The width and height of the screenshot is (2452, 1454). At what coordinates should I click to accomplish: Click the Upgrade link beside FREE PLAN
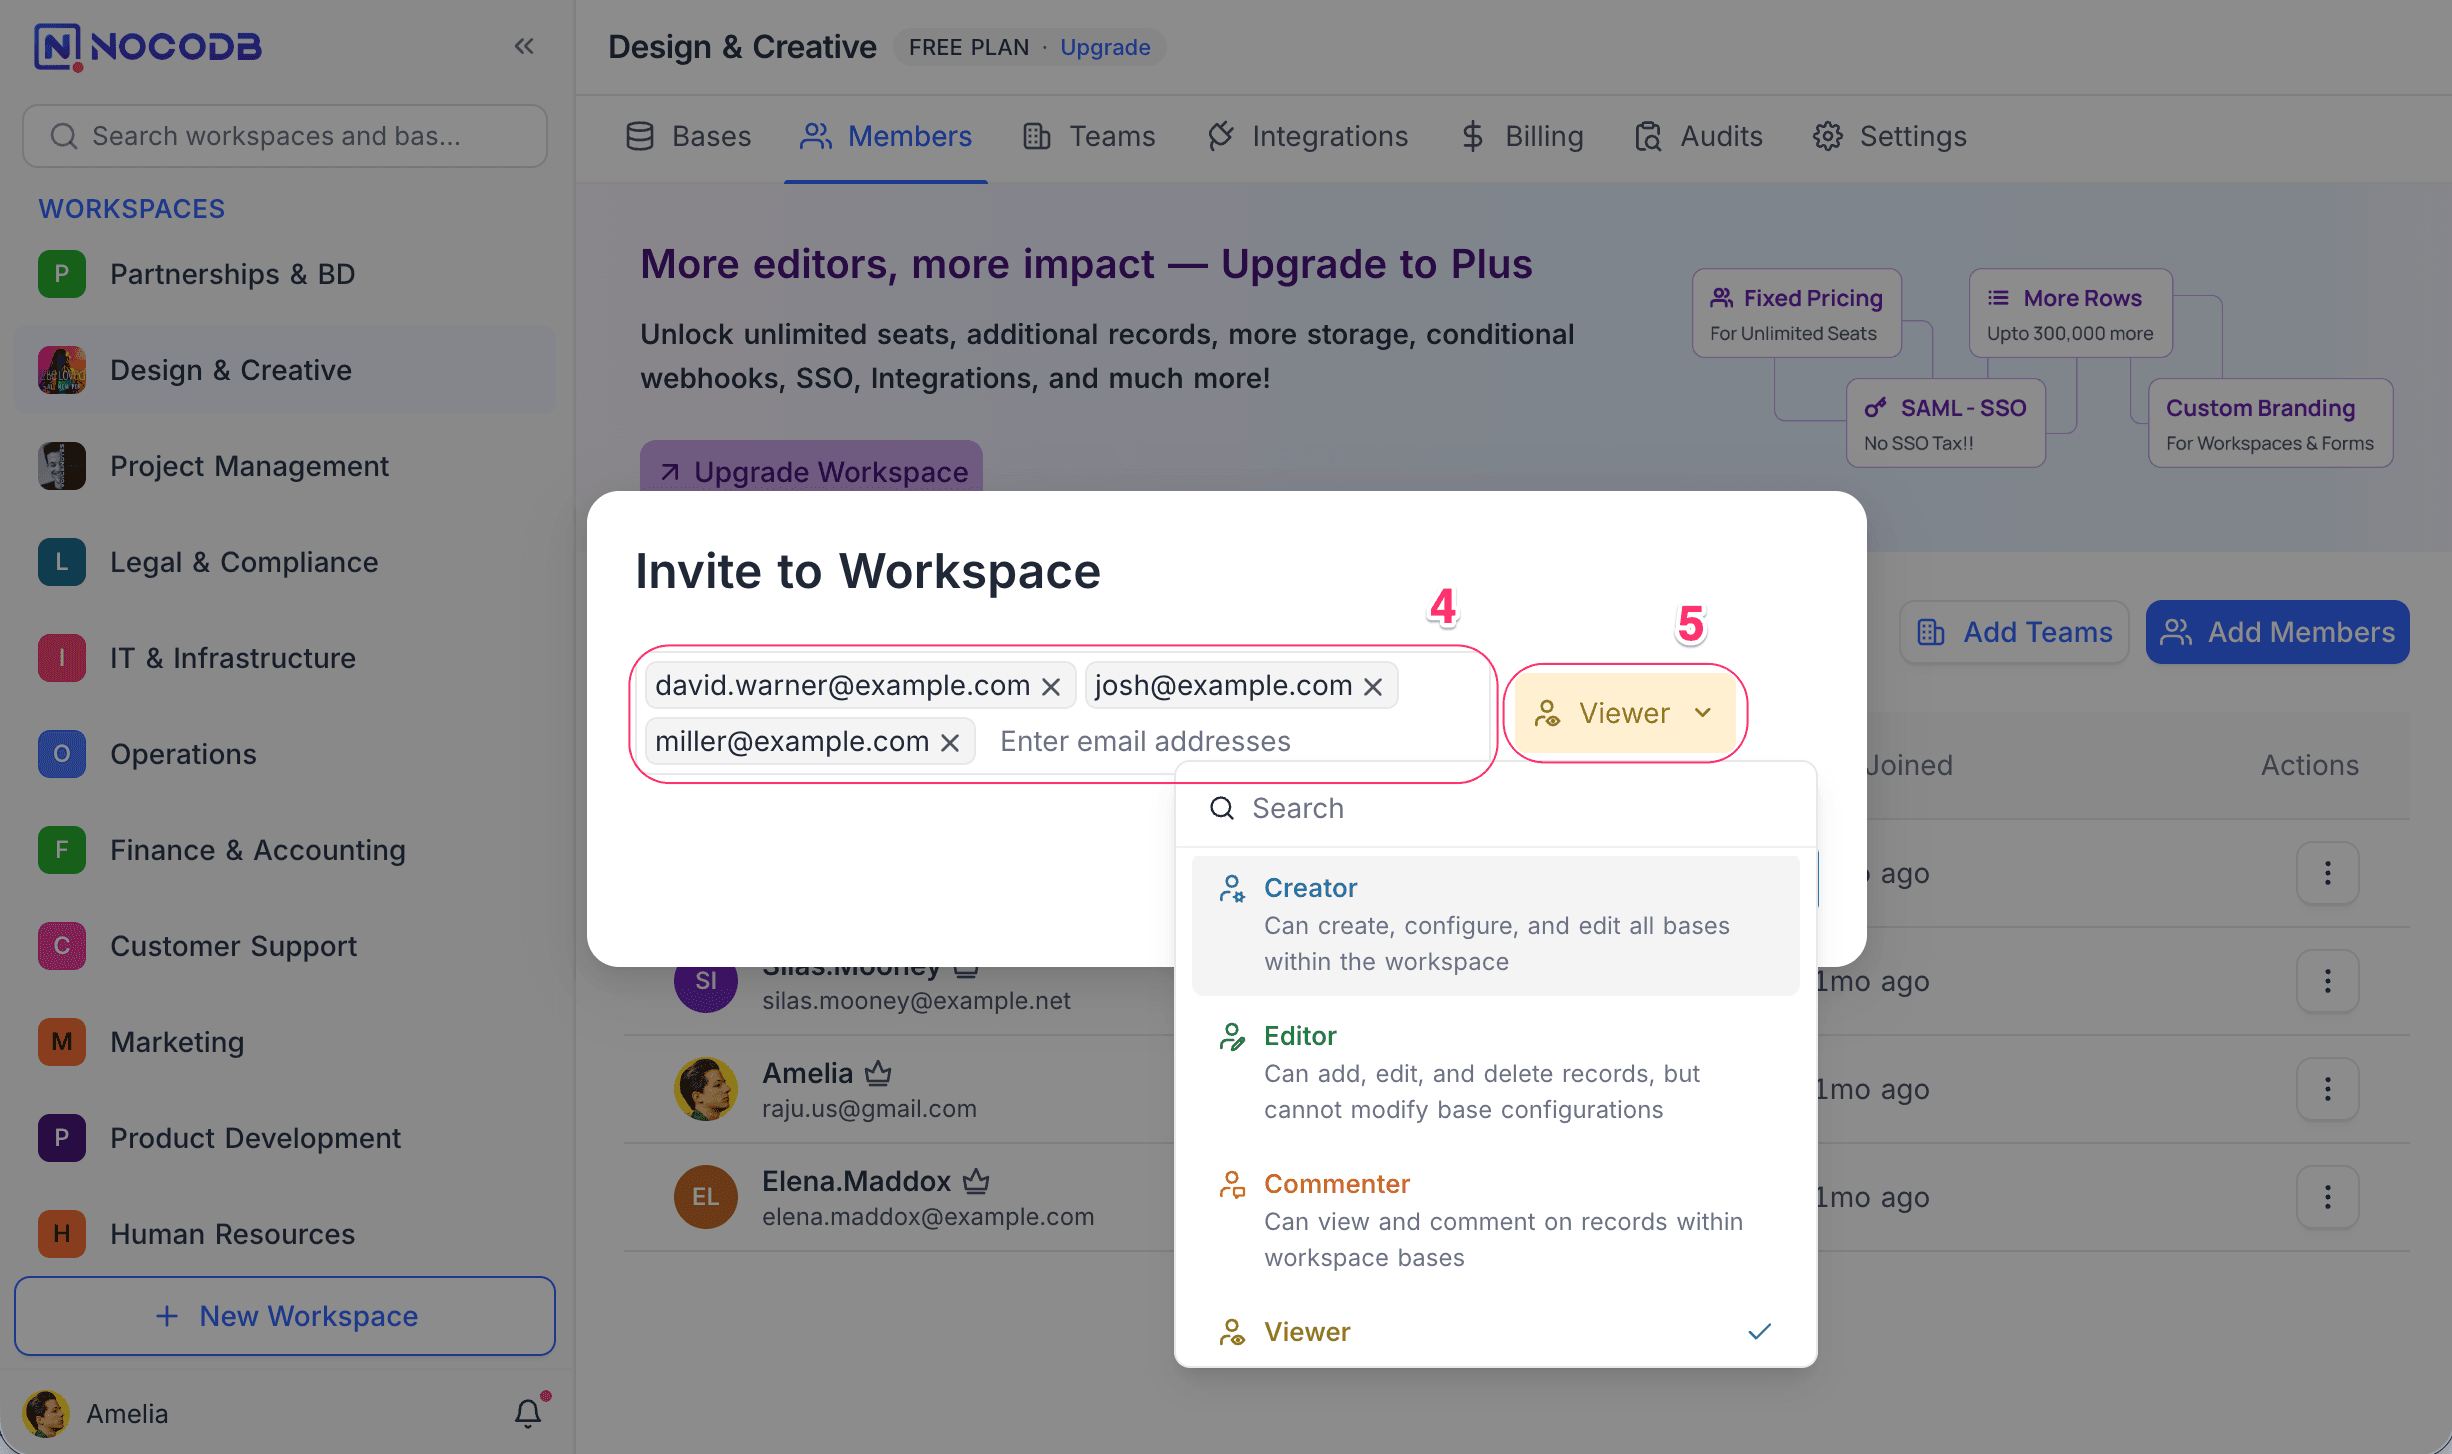(x=1105, y=47)
